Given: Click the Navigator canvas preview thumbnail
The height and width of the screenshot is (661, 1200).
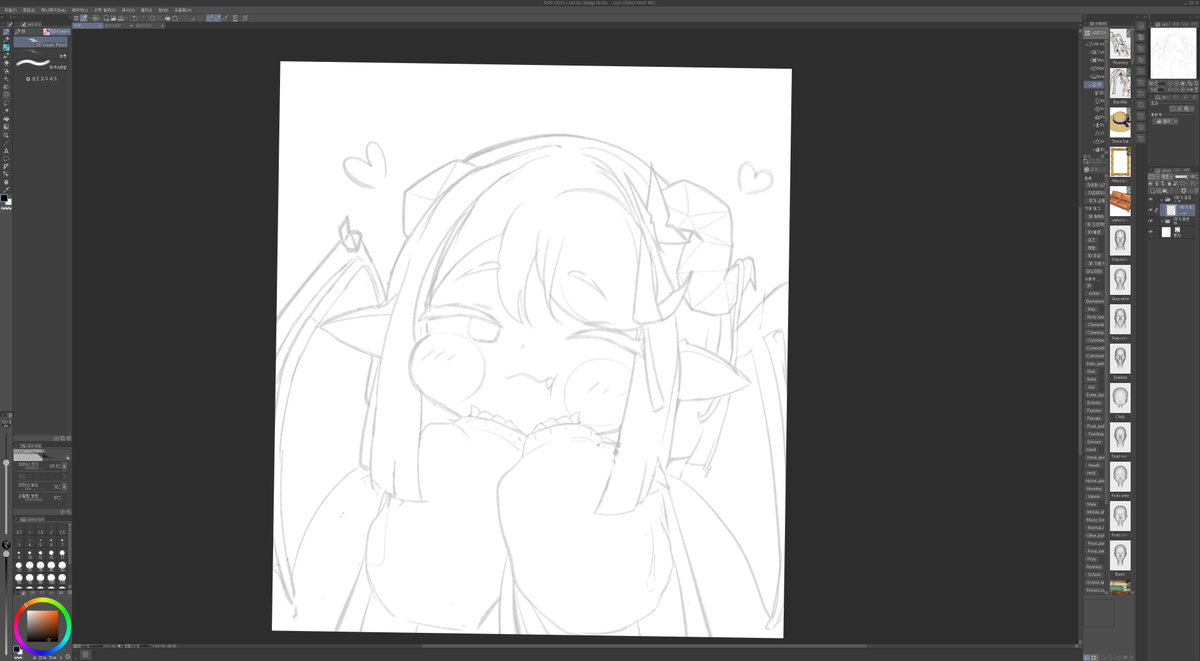Looking at the screenshot, I should coord(1173,53).
